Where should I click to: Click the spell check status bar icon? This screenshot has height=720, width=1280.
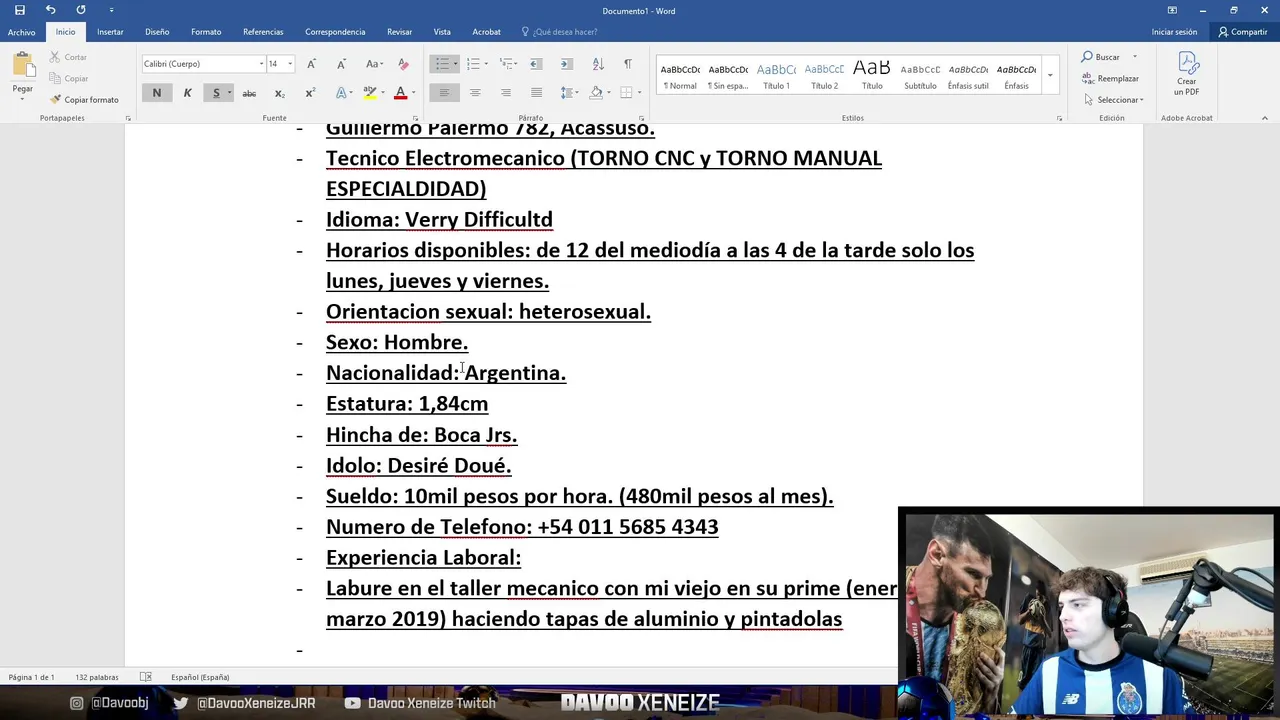(x=145, y=677)
